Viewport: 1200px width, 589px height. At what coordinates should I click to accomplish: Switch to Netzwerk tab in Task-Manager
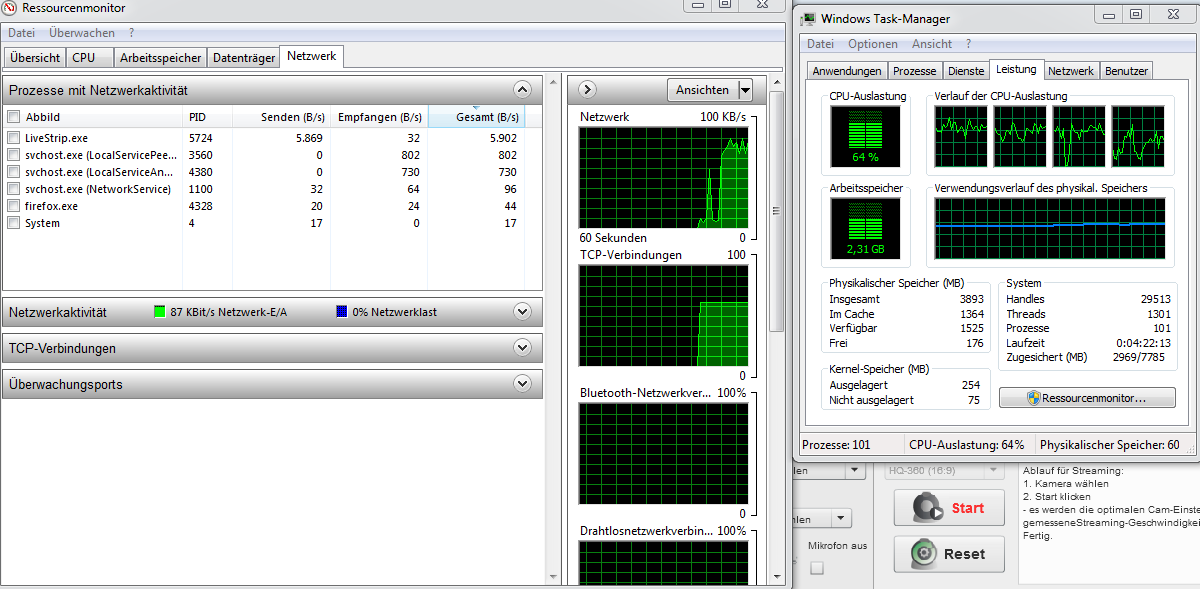[1071, 71]
